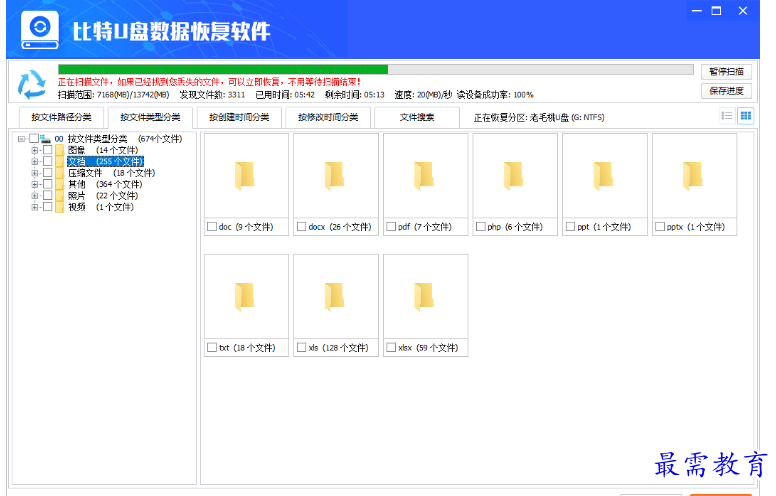Viewport: 776px width, 496px height.
Task: Open the xlsx folder icon
Action: pyautogui.click(x=424, y=297)
